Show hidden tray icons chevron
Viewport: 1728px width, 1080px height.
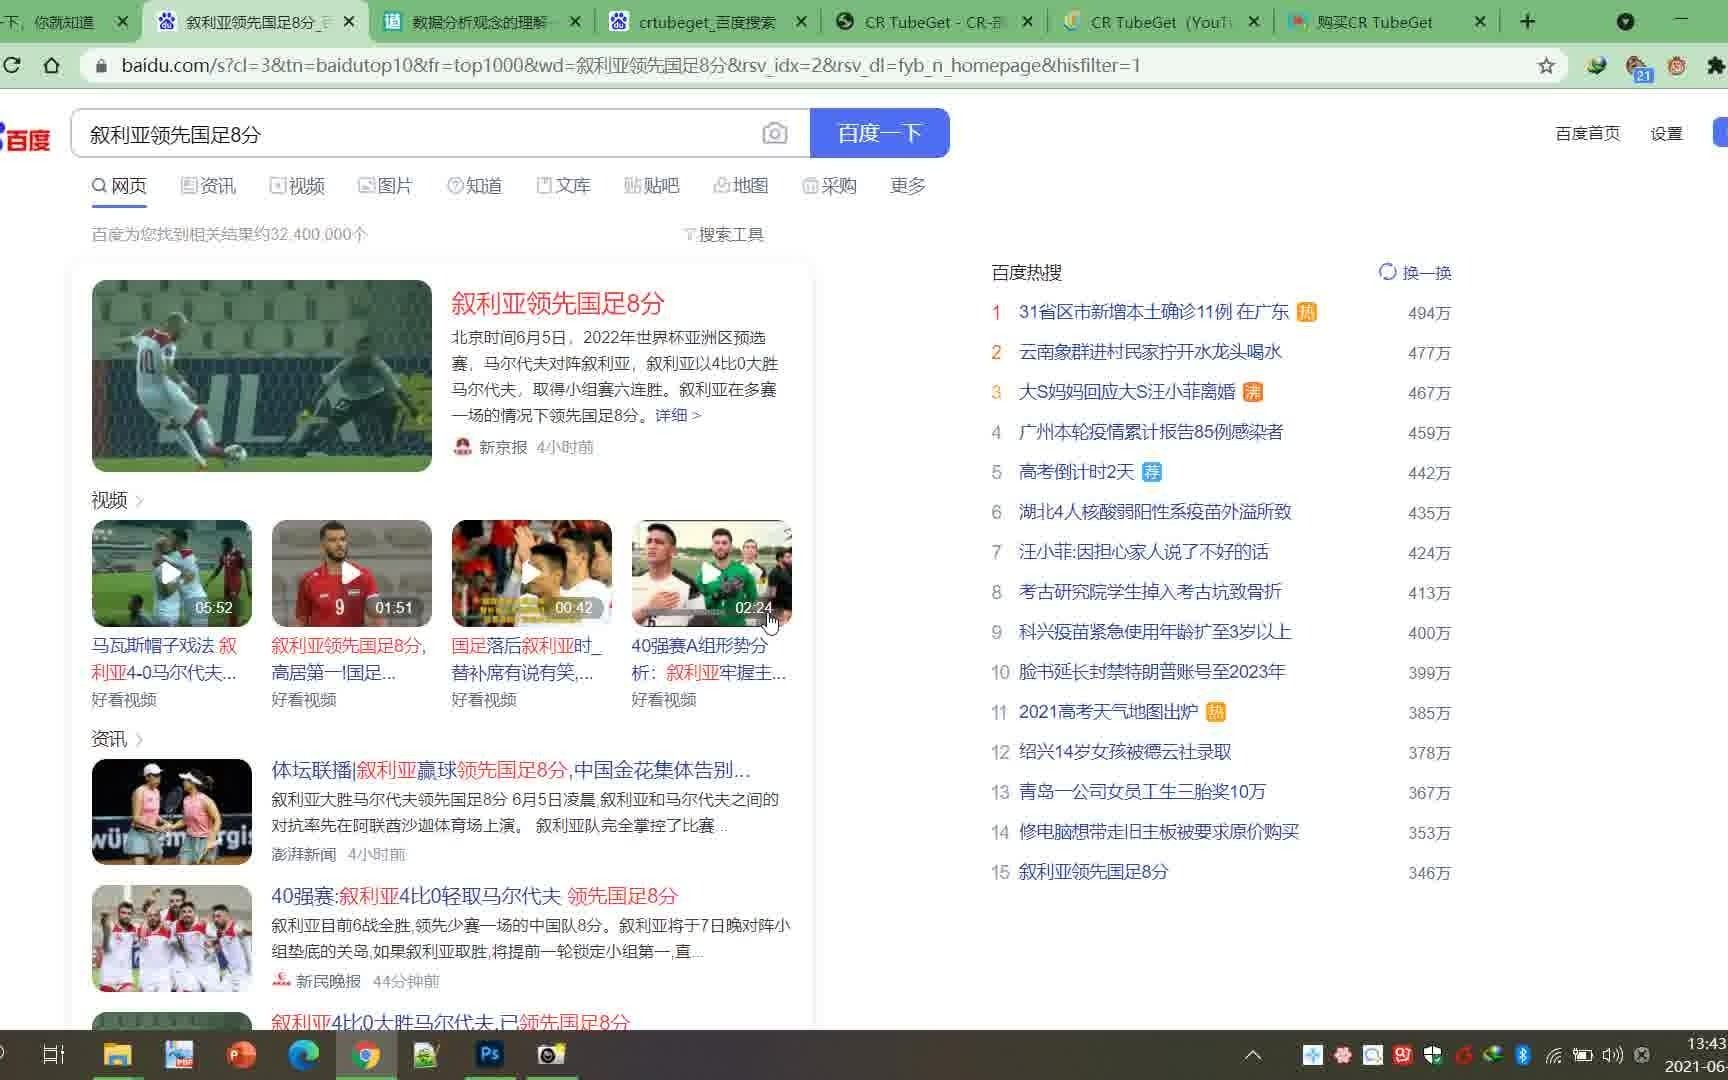click(x=1252, y=1054)
